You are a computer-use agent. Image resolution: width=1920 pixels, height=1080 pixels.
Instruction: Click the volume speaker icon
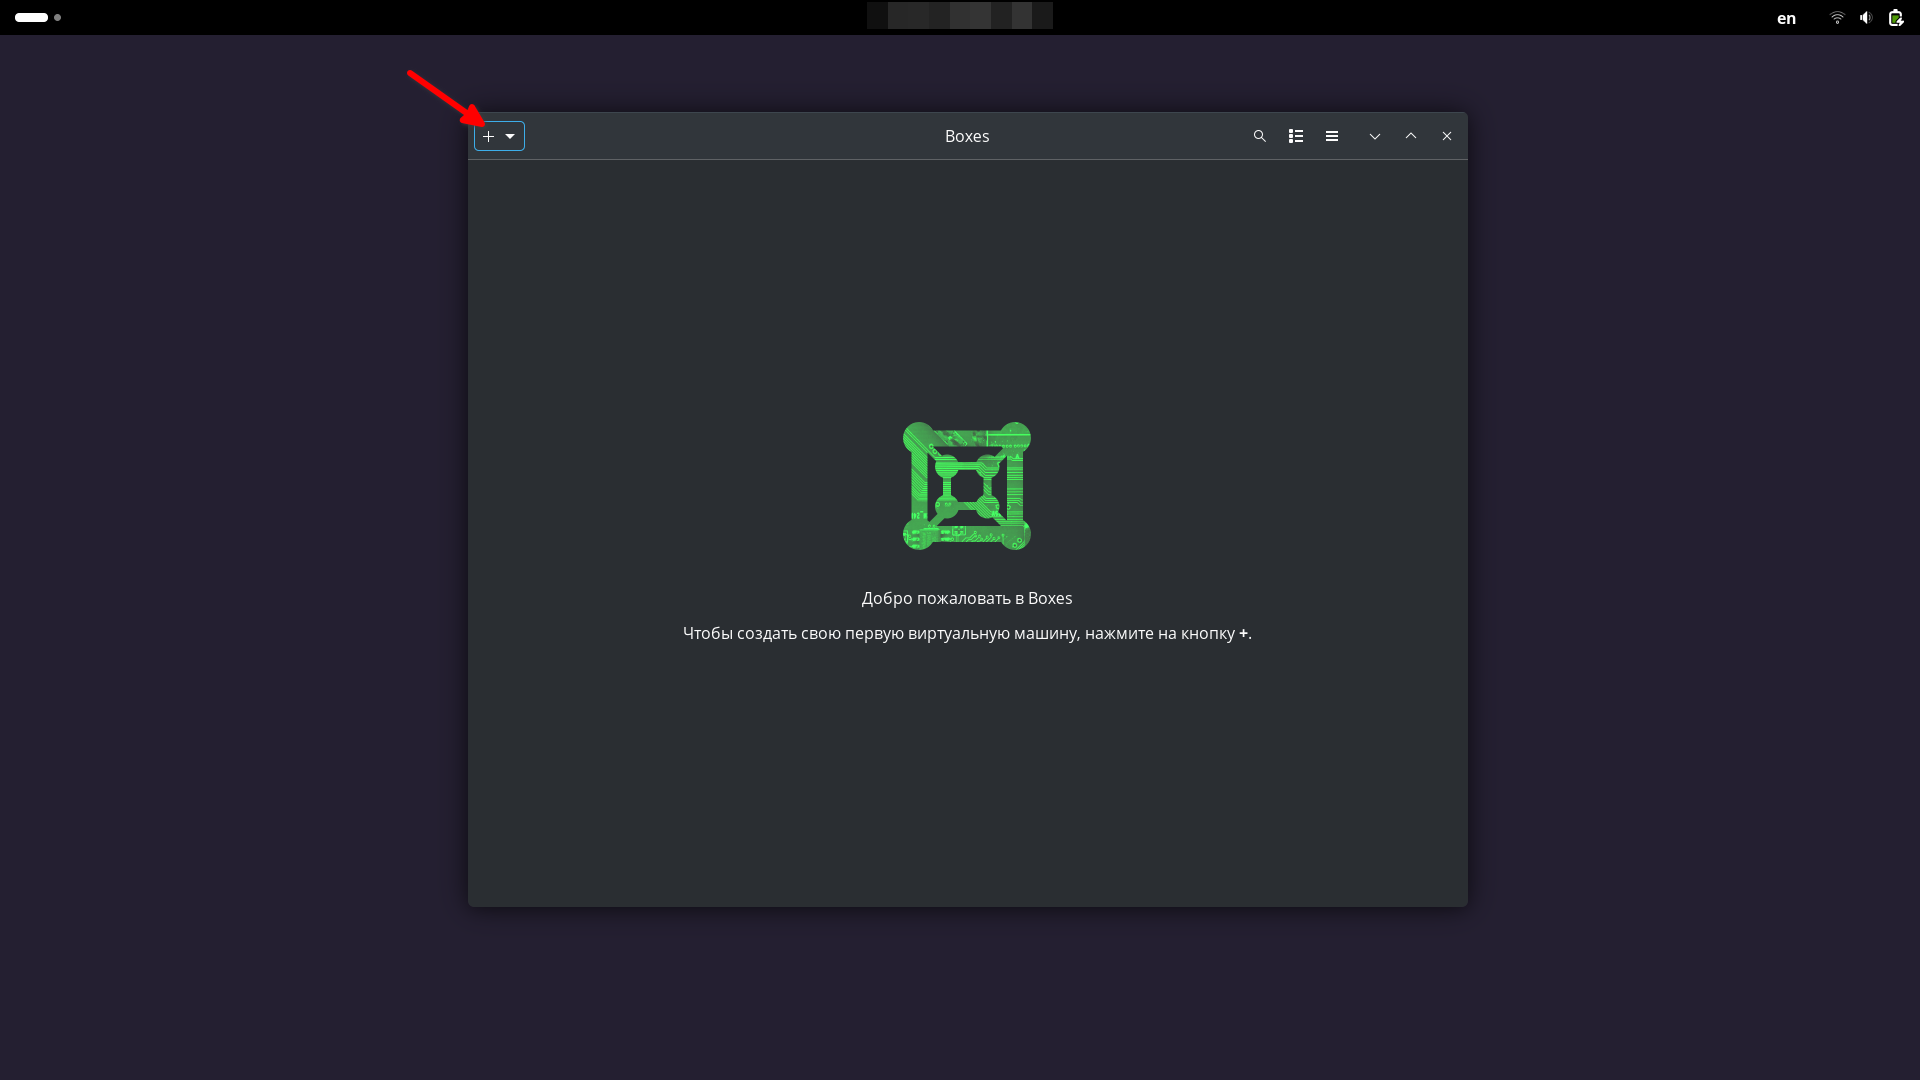(1866, 17)
